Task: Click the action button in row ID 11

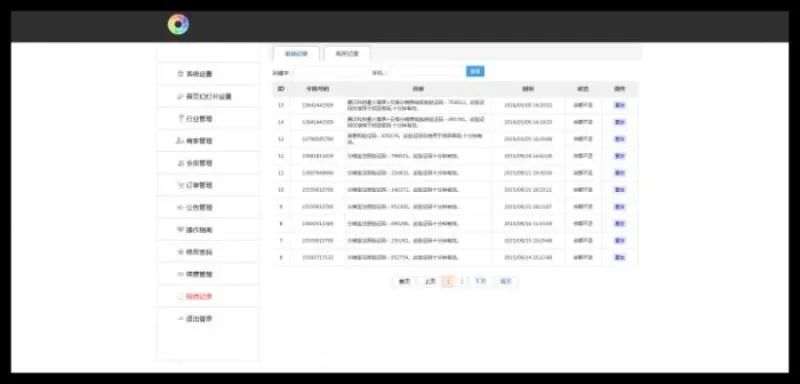Action: 619,173
